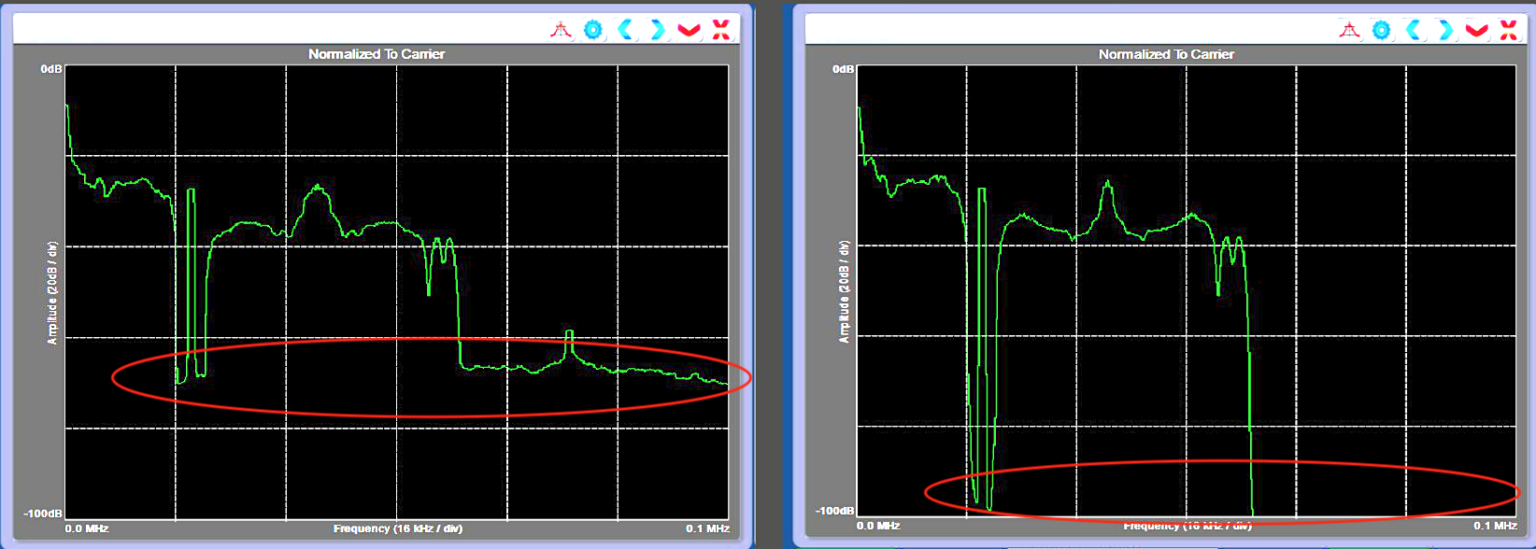Click the right plot's Amplitude (20dB / div) label
The image size is (1536, 549).
tap(843, 292)
